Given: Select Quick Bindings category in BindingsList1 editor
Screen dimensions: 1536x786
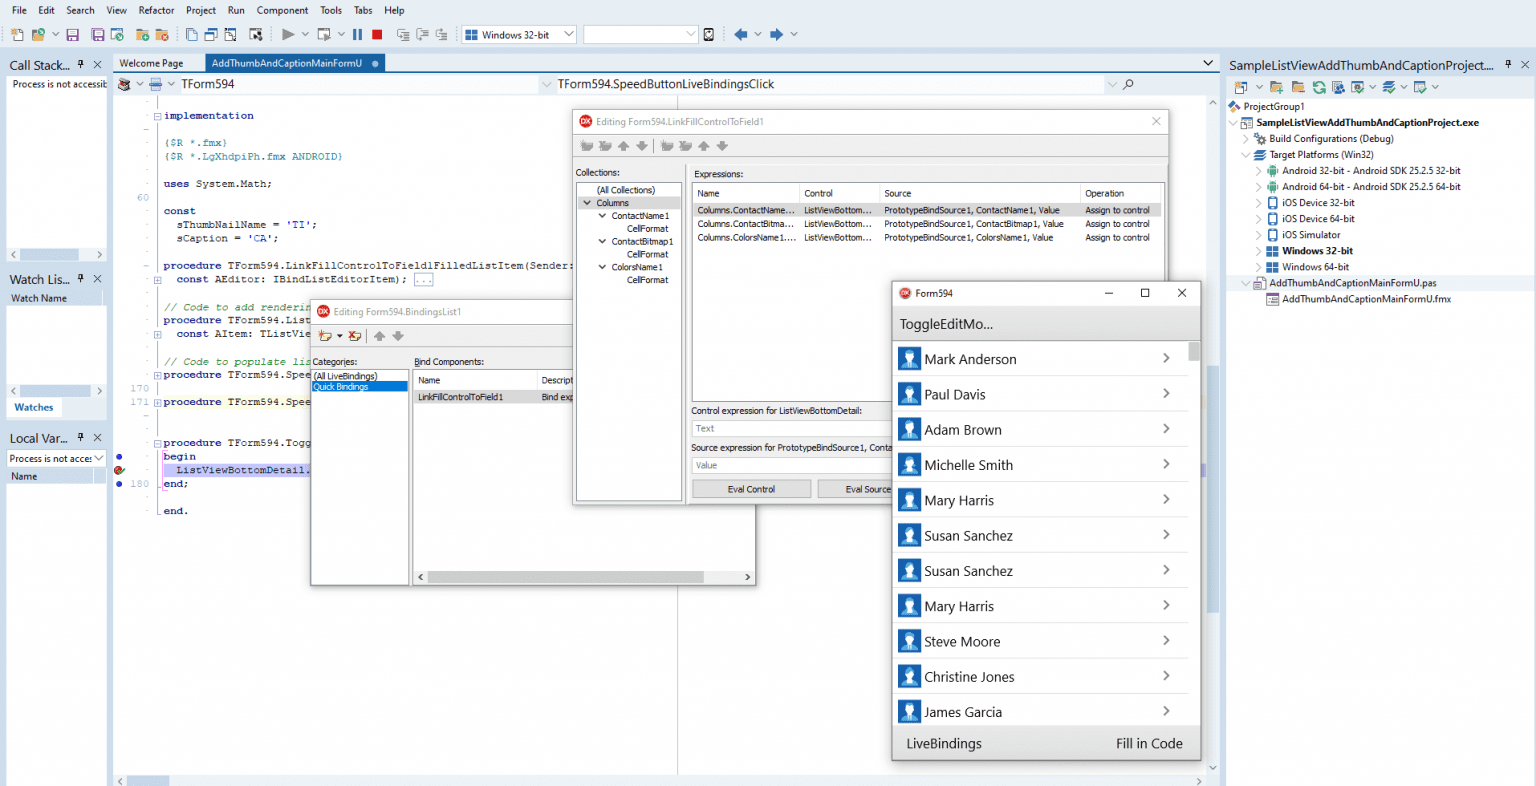Looking at the screenshot, I should [360, 386].
